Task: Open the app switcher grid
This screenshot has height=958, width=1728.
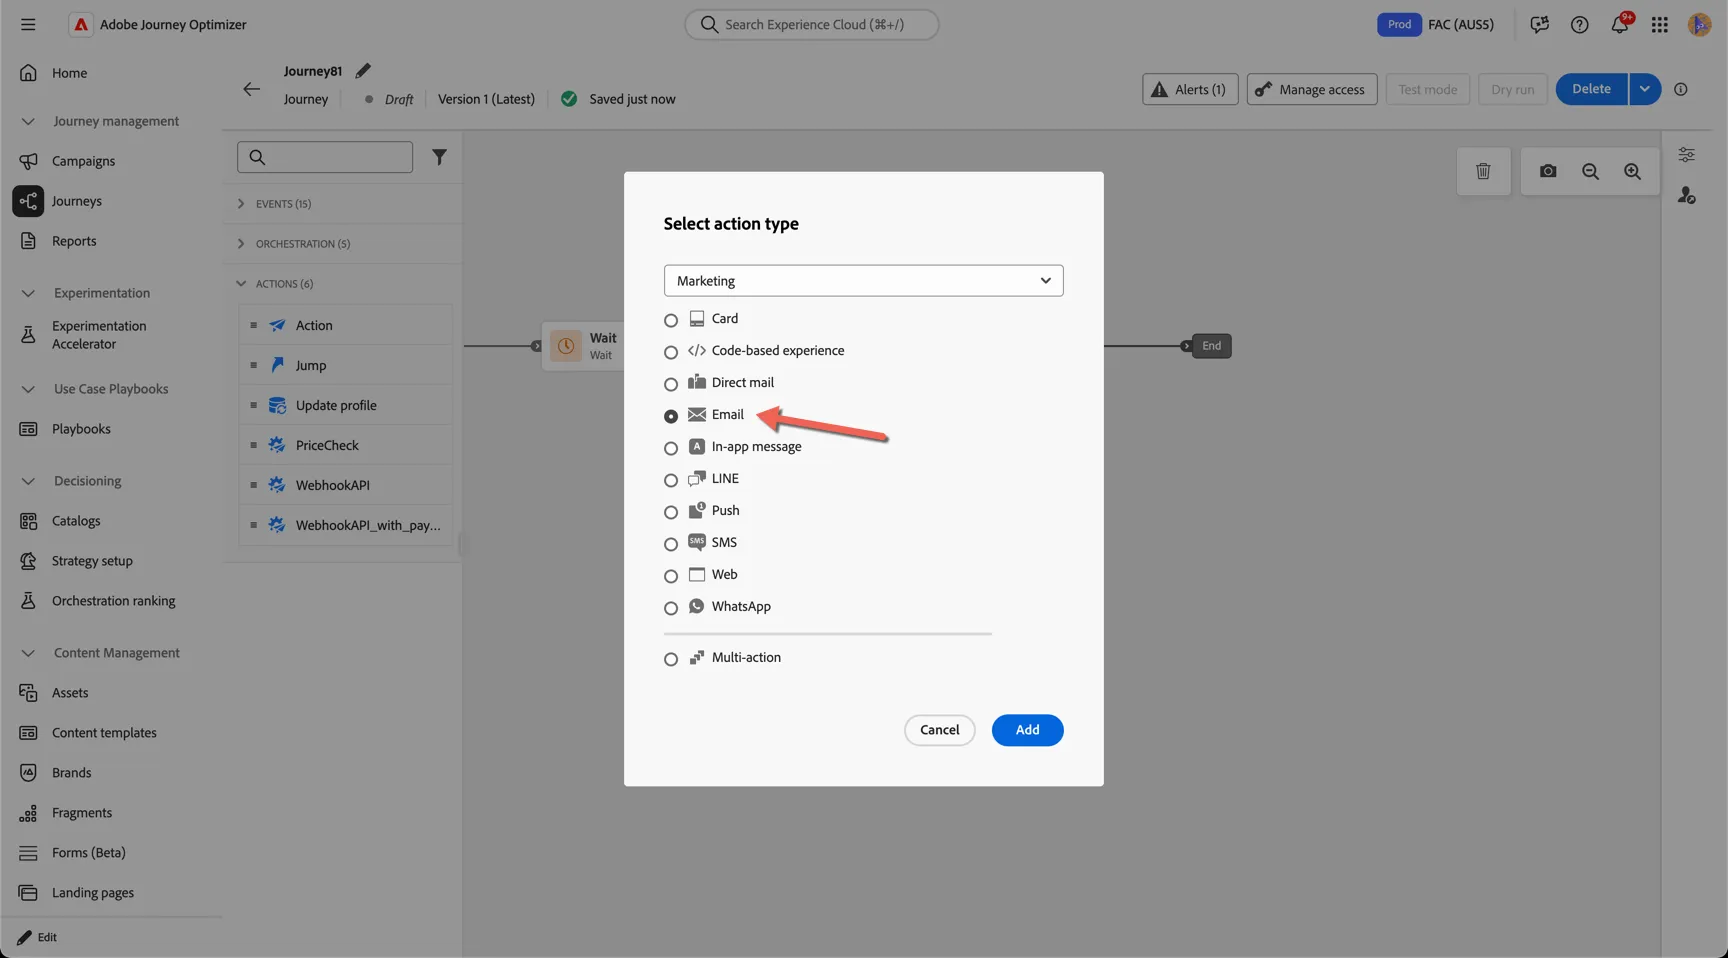Action: point(1659,24)
